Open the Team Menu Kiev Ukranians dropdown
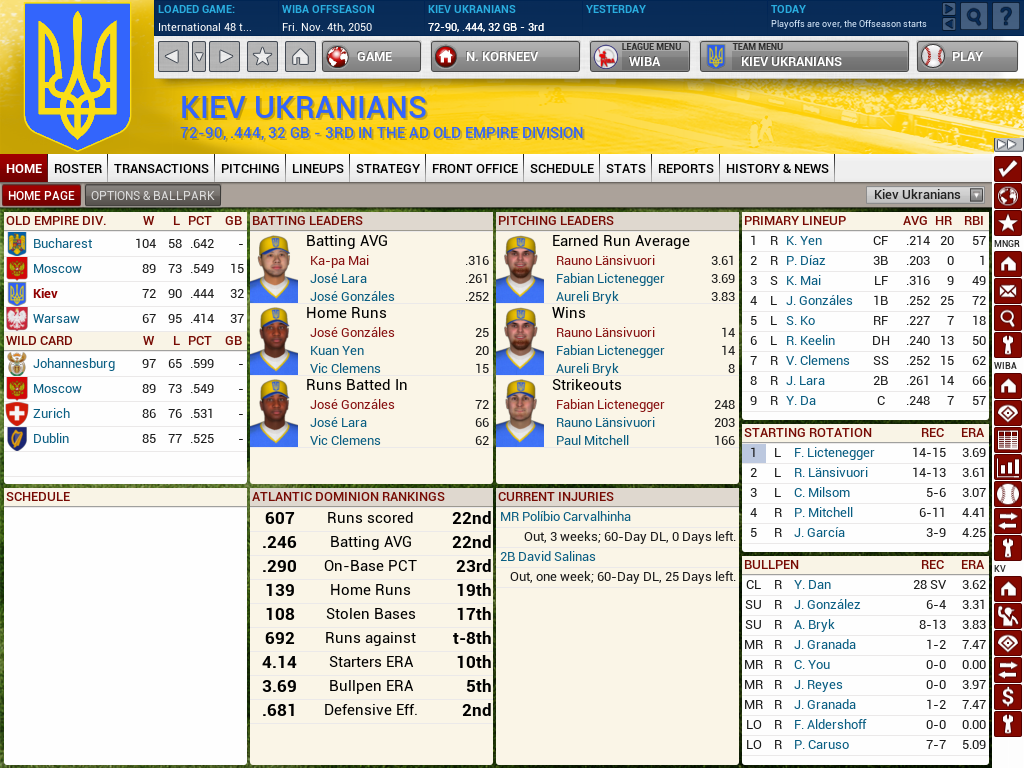This screenshot has height=768, width=1024. pos(805,57)
